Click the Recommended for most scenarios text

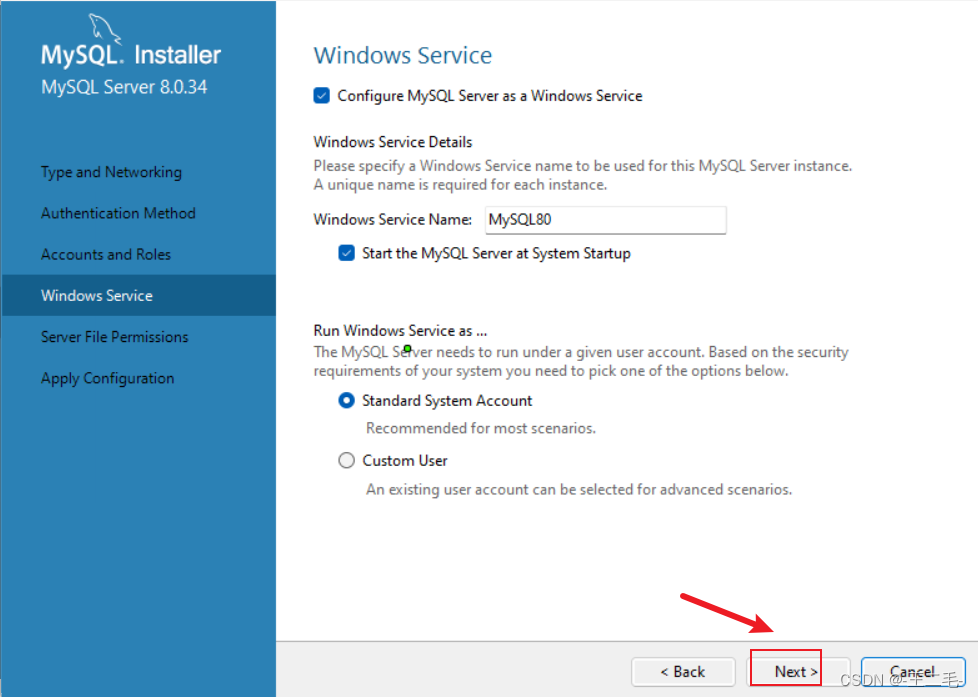(x=481, y=428)
